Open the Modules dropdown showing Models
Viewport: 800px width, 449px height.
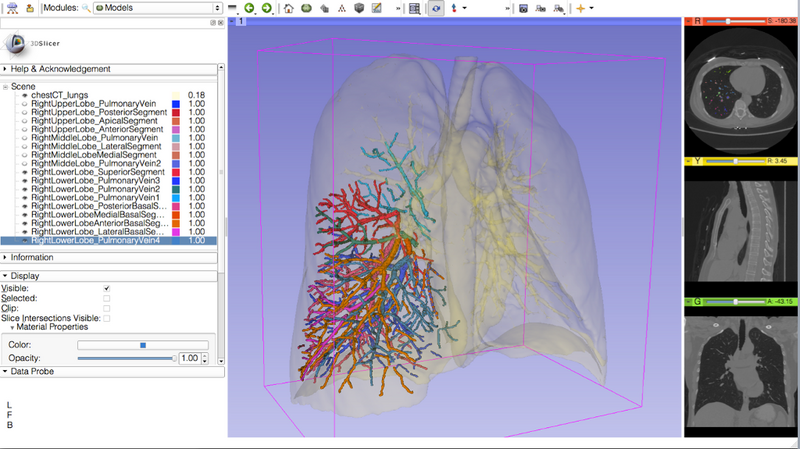156,8
